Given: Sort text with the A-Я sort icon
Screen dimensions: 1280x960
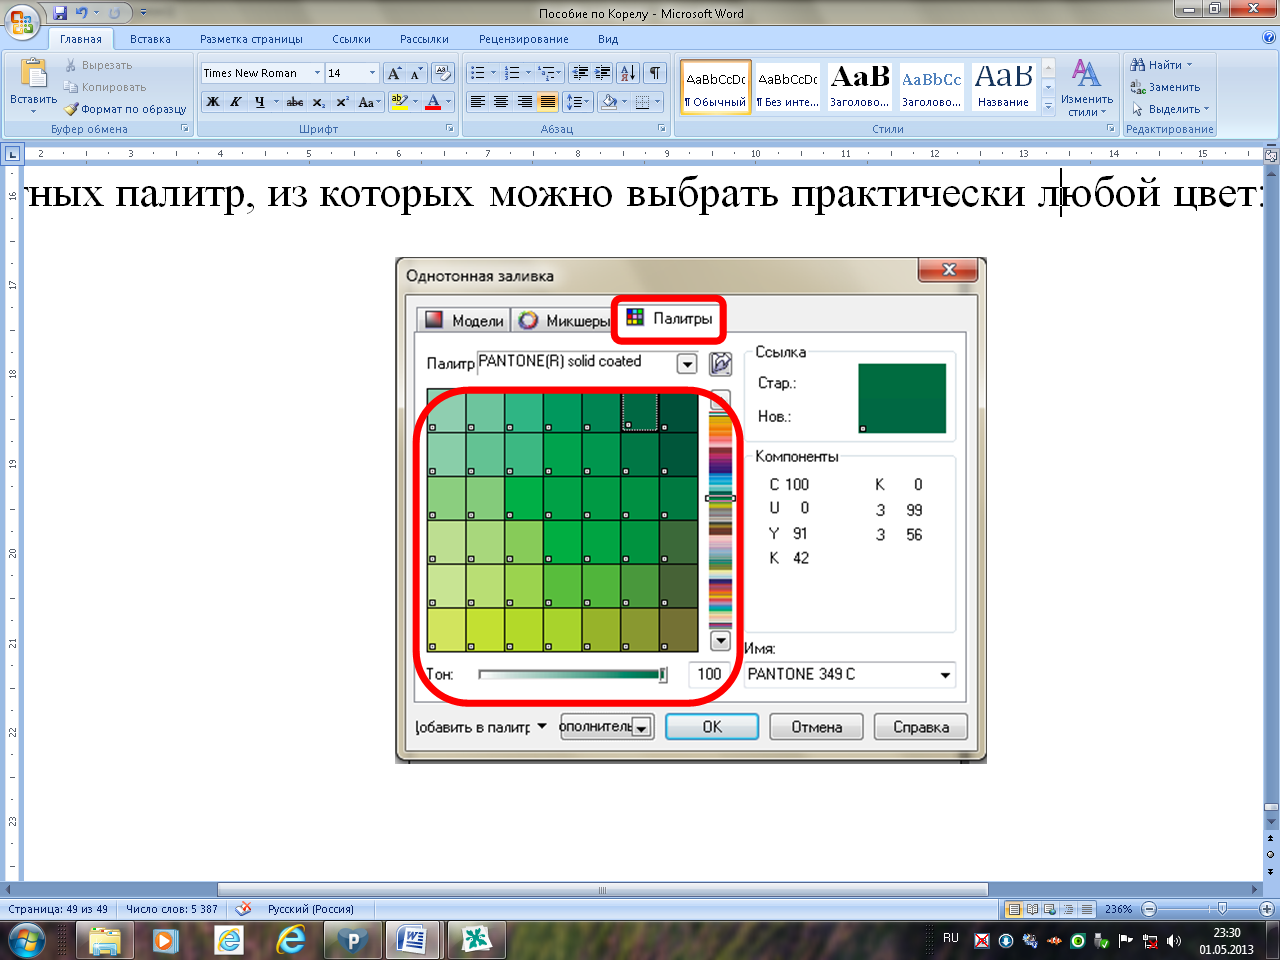Looking at the screenshot, I should click(x=628, y=73).
